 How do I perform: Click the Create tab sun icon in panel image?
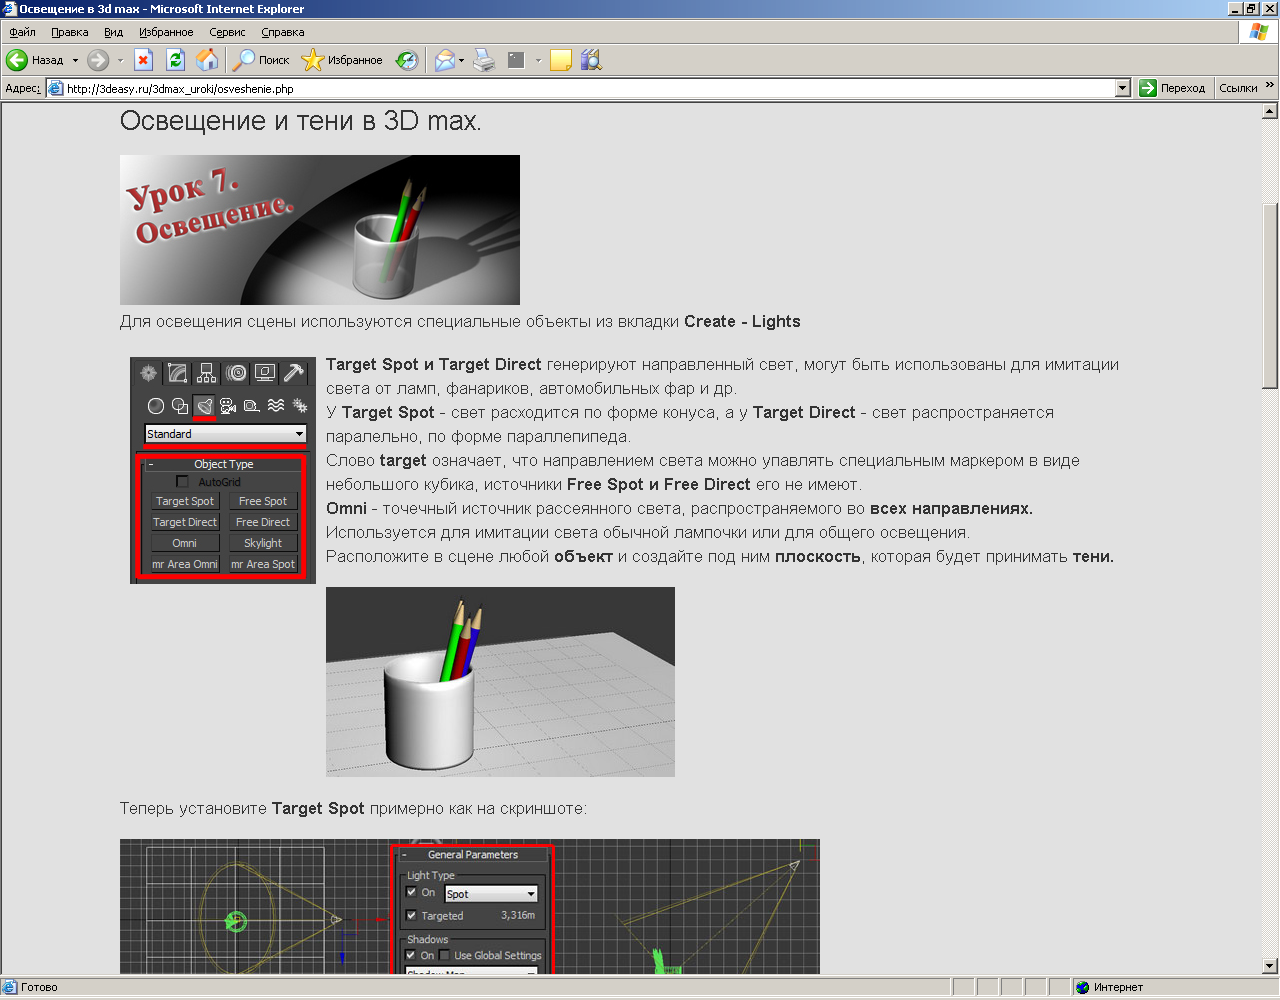coord(149,373)
